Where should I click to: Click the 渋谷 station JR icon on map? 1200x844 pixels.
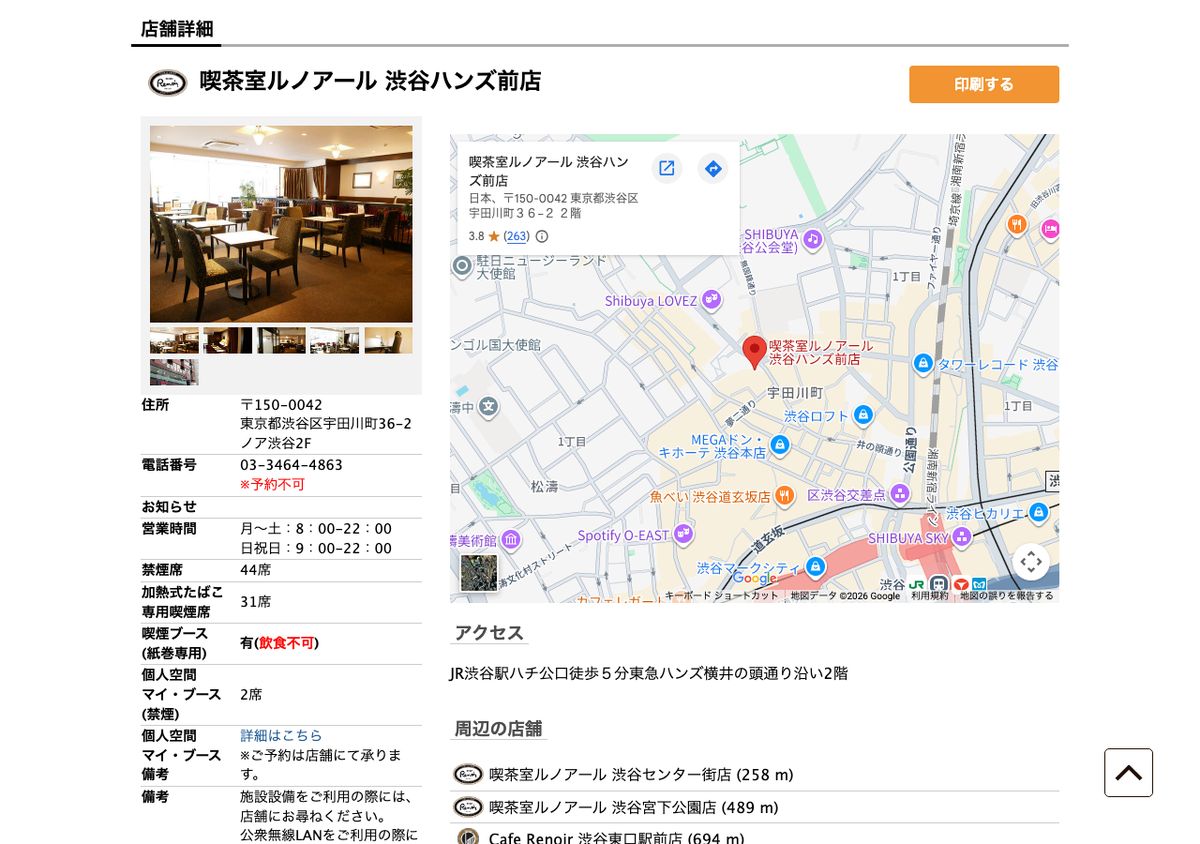pos(915,584)
